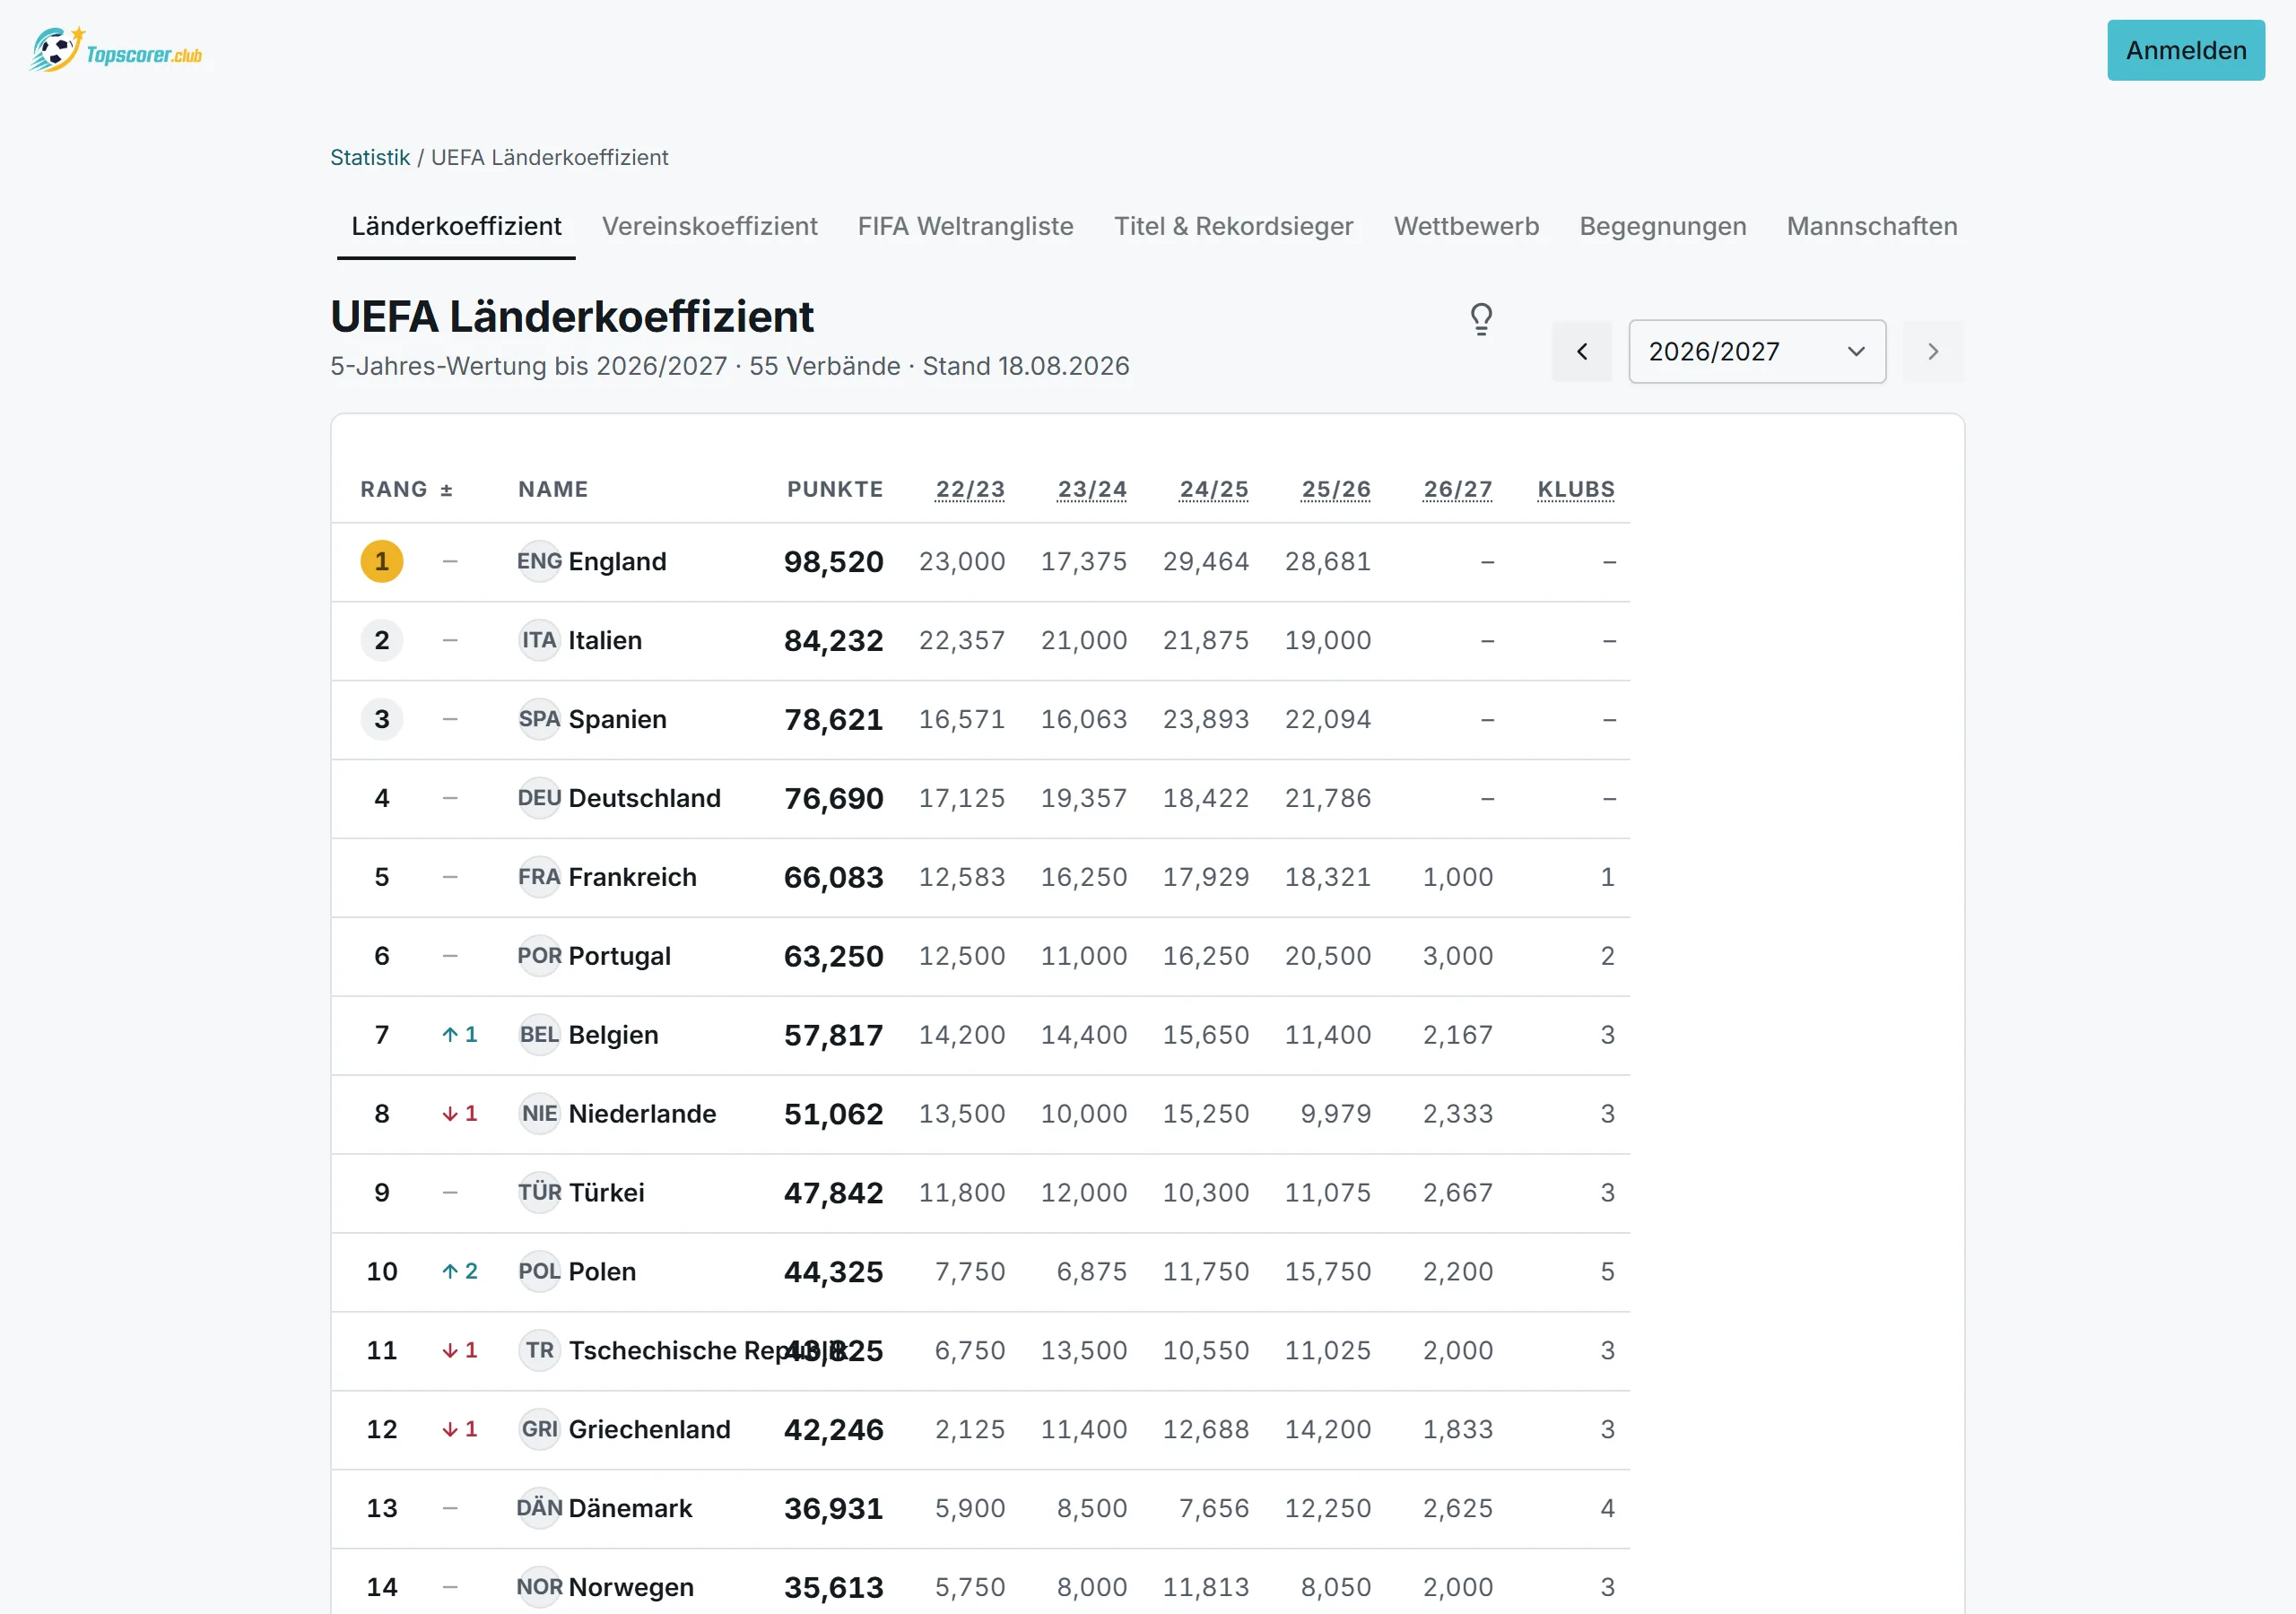The image size is (2296, 1614).
Task: Open the Italien row name
Action: pyautogui.click(x=605, y=640)
